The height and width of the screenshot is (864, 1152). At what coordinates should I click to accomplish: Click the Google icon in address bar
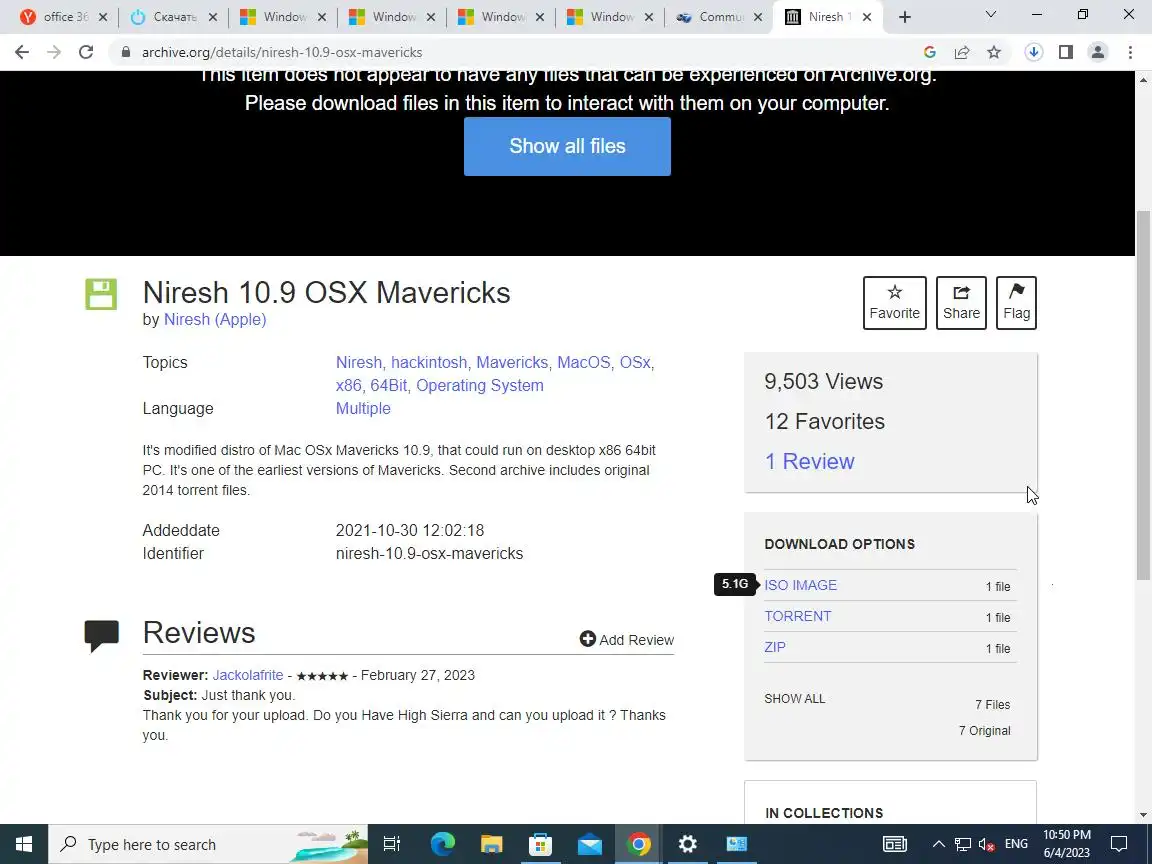[x=929, y=52]
